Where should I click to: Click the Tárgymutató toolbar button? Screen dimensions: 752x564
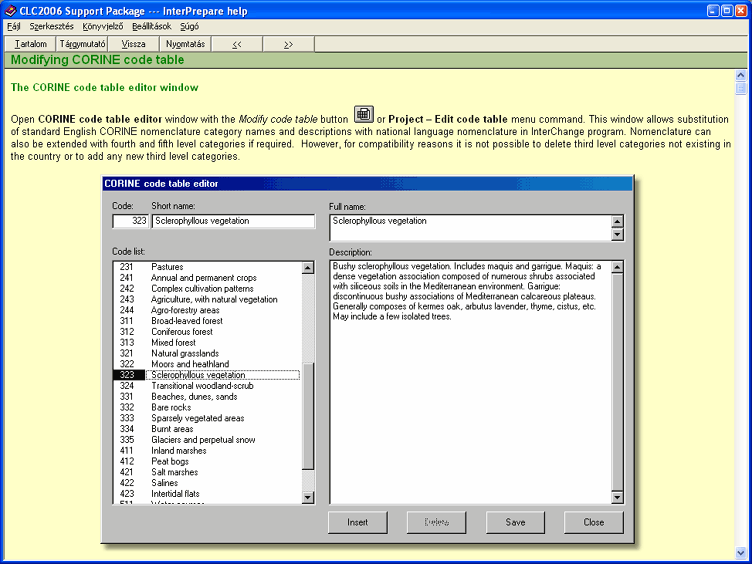83,44
